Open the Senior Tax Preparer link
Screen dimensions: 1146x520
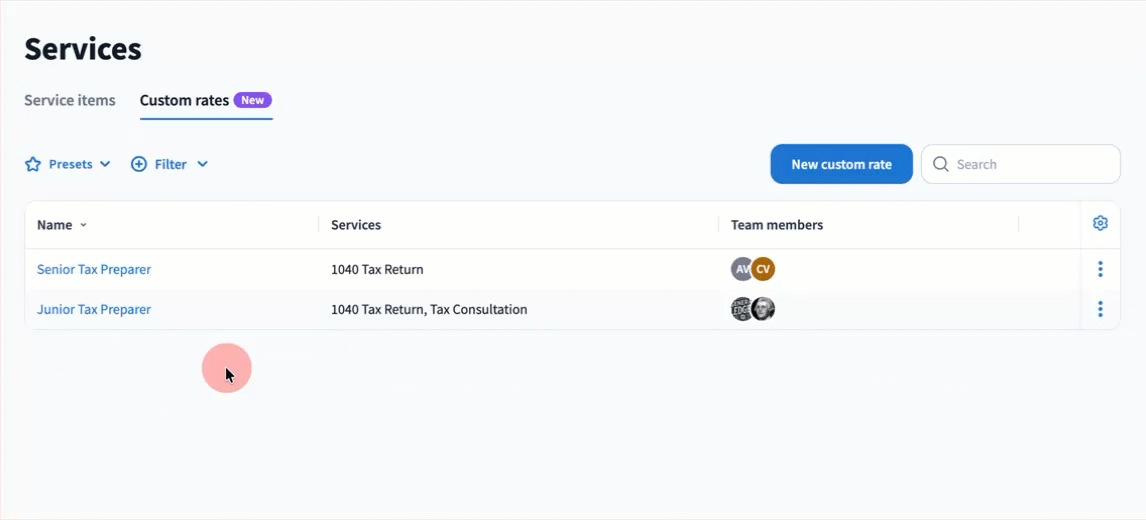click(x=94, y=269)
